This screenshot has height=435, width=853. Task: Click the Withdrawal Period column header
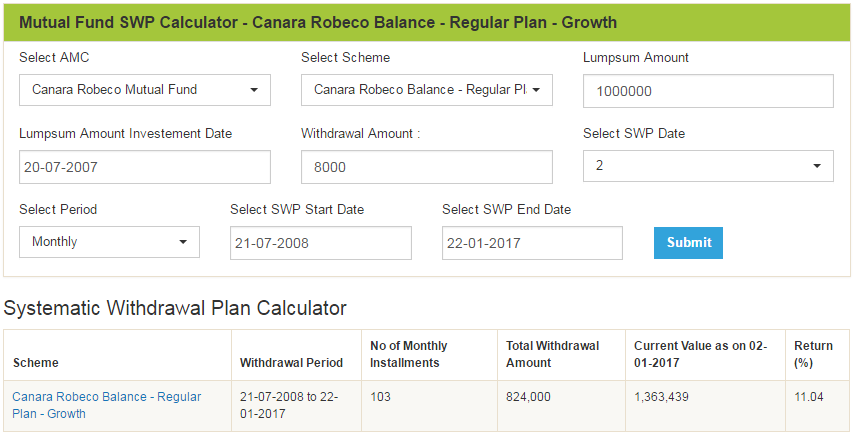[x=291, y=363]
